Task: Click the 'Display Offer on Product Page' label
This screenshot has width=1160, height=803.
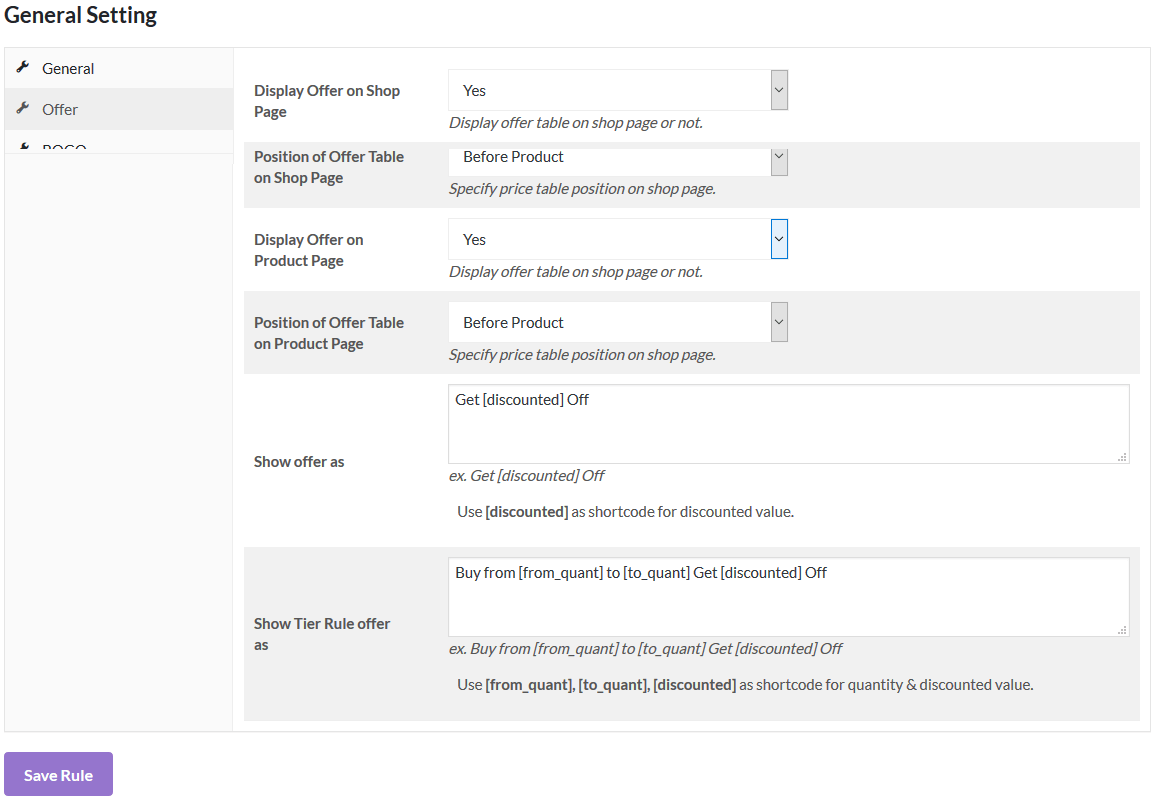Action: 309,250
